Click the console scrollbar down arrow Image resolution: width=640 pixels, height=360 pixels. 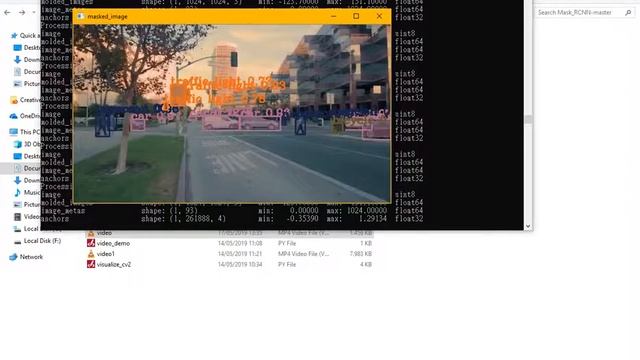(529, 226)
